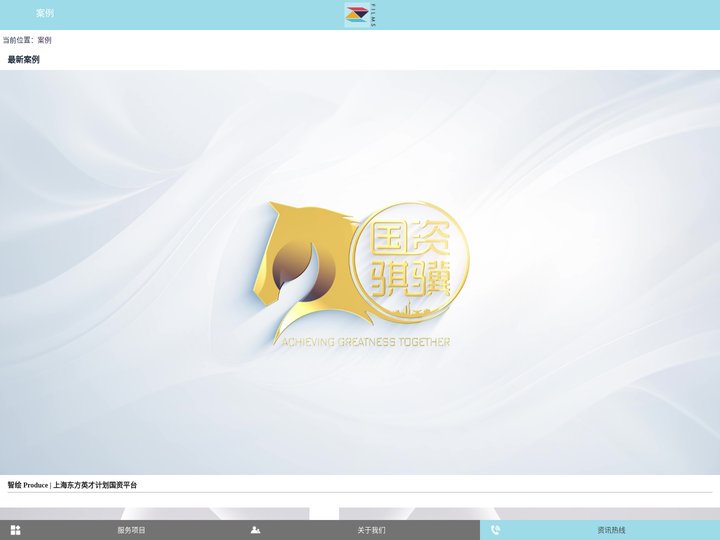The image size is (720, 540).
Task: Click the 案例 header title
Action: 45,13
